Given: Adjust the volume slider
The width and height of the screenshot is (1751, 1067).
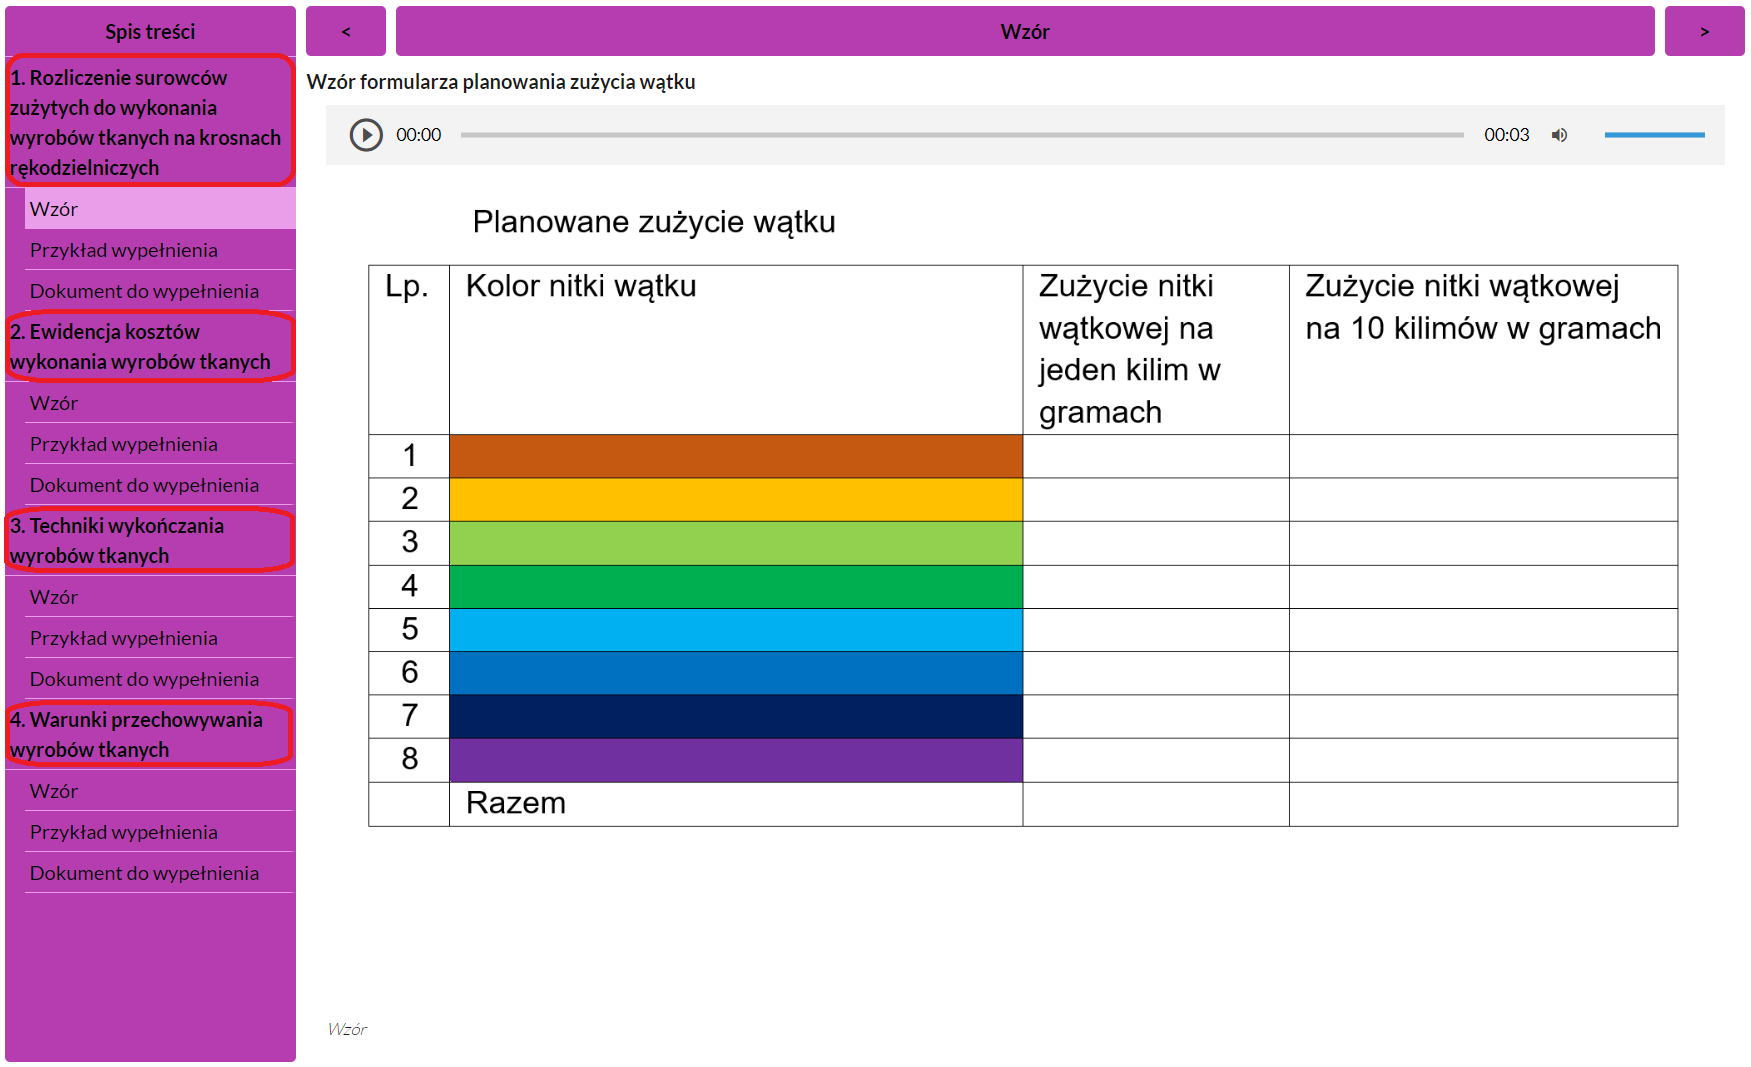Looking at the screenshot, I should click(1654, 134).
